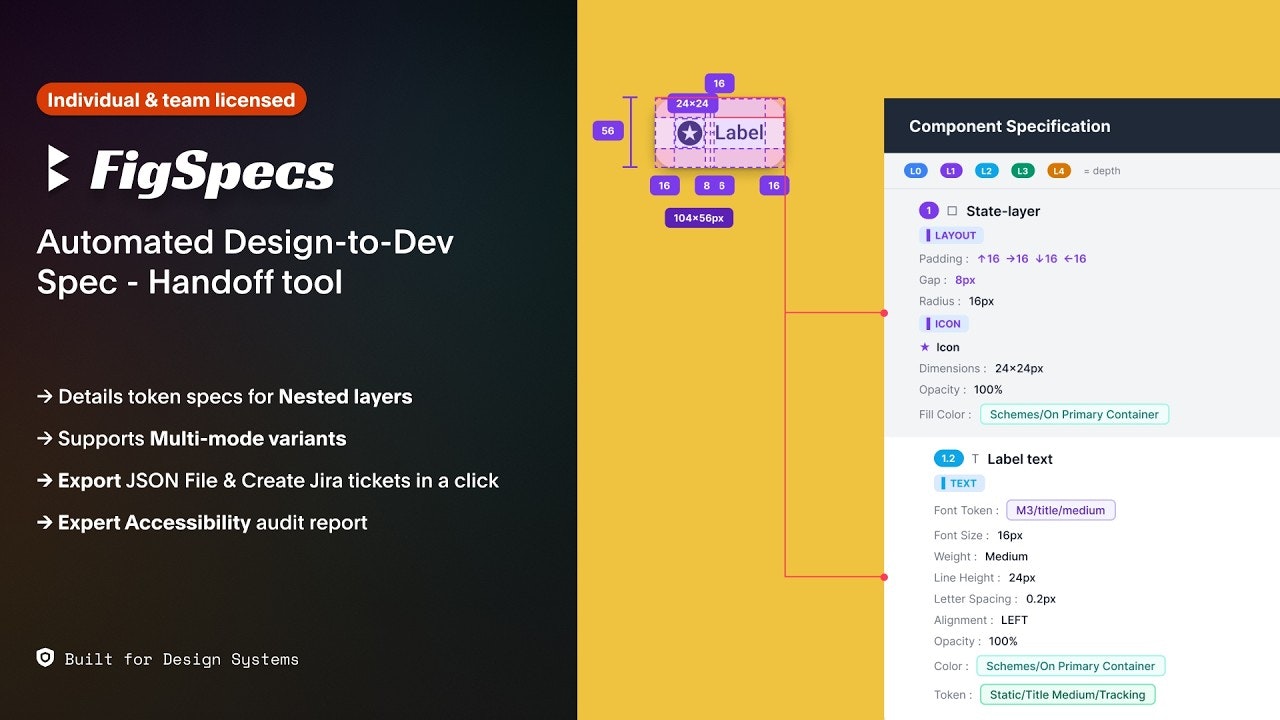Viewport: 1280px width, 720px height.
Task: Select the star icon inside the Label button
Action: (x=689, y=133)
